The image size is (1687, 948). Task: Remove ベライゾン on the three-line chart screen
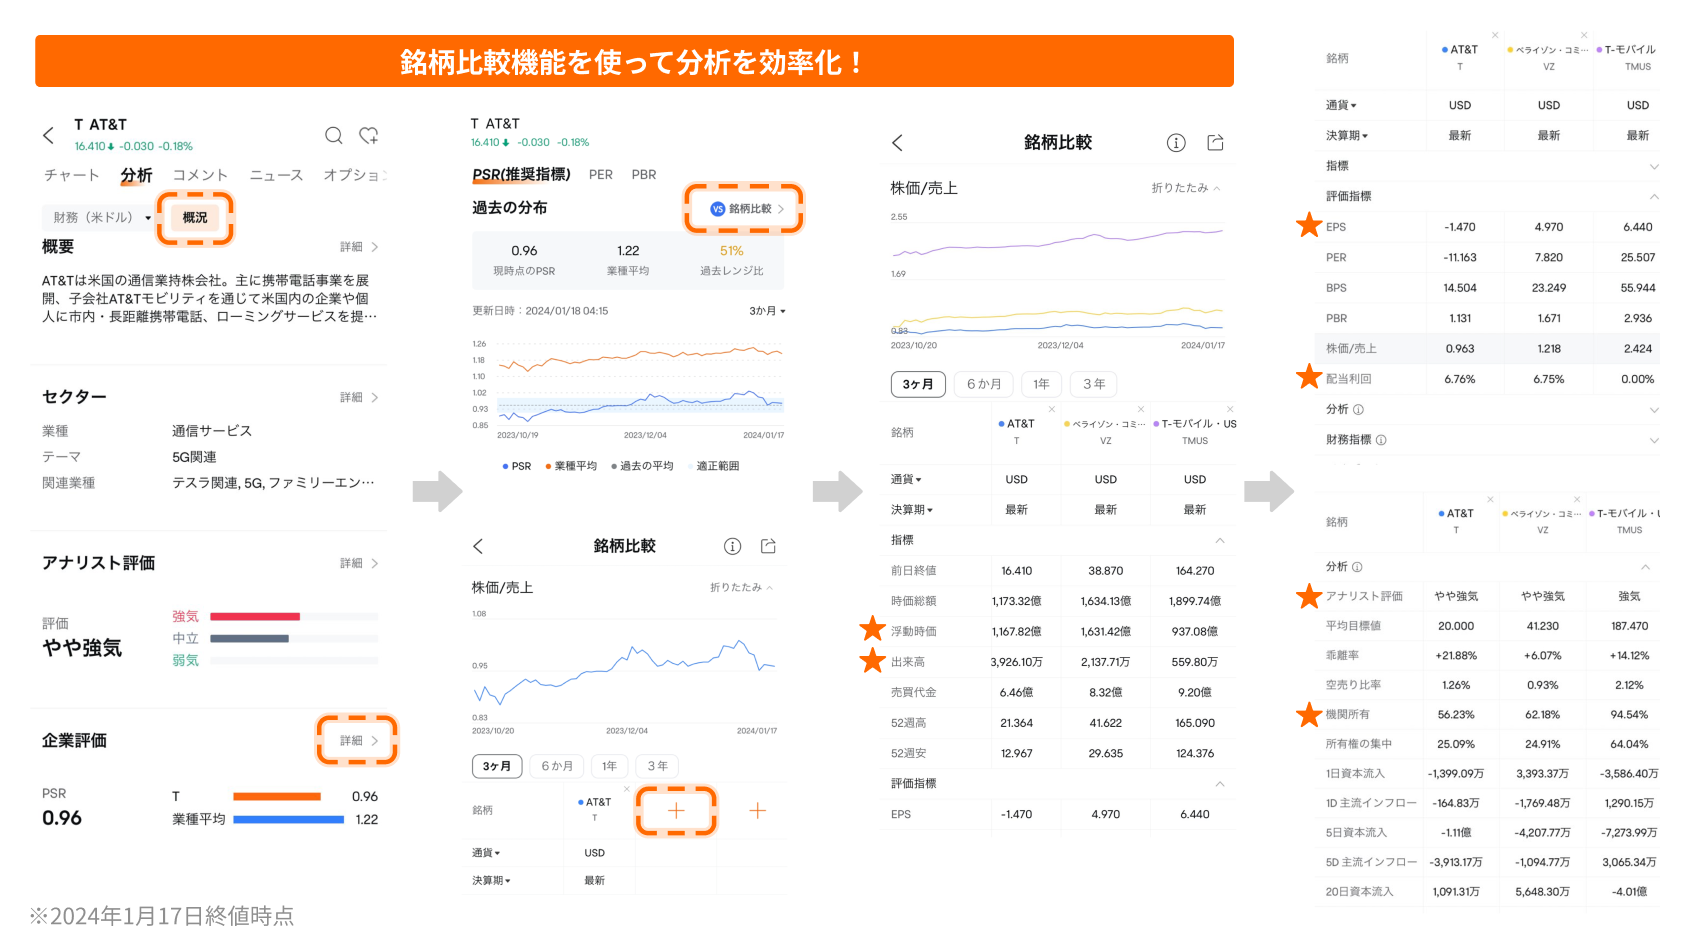[1141, 409]
